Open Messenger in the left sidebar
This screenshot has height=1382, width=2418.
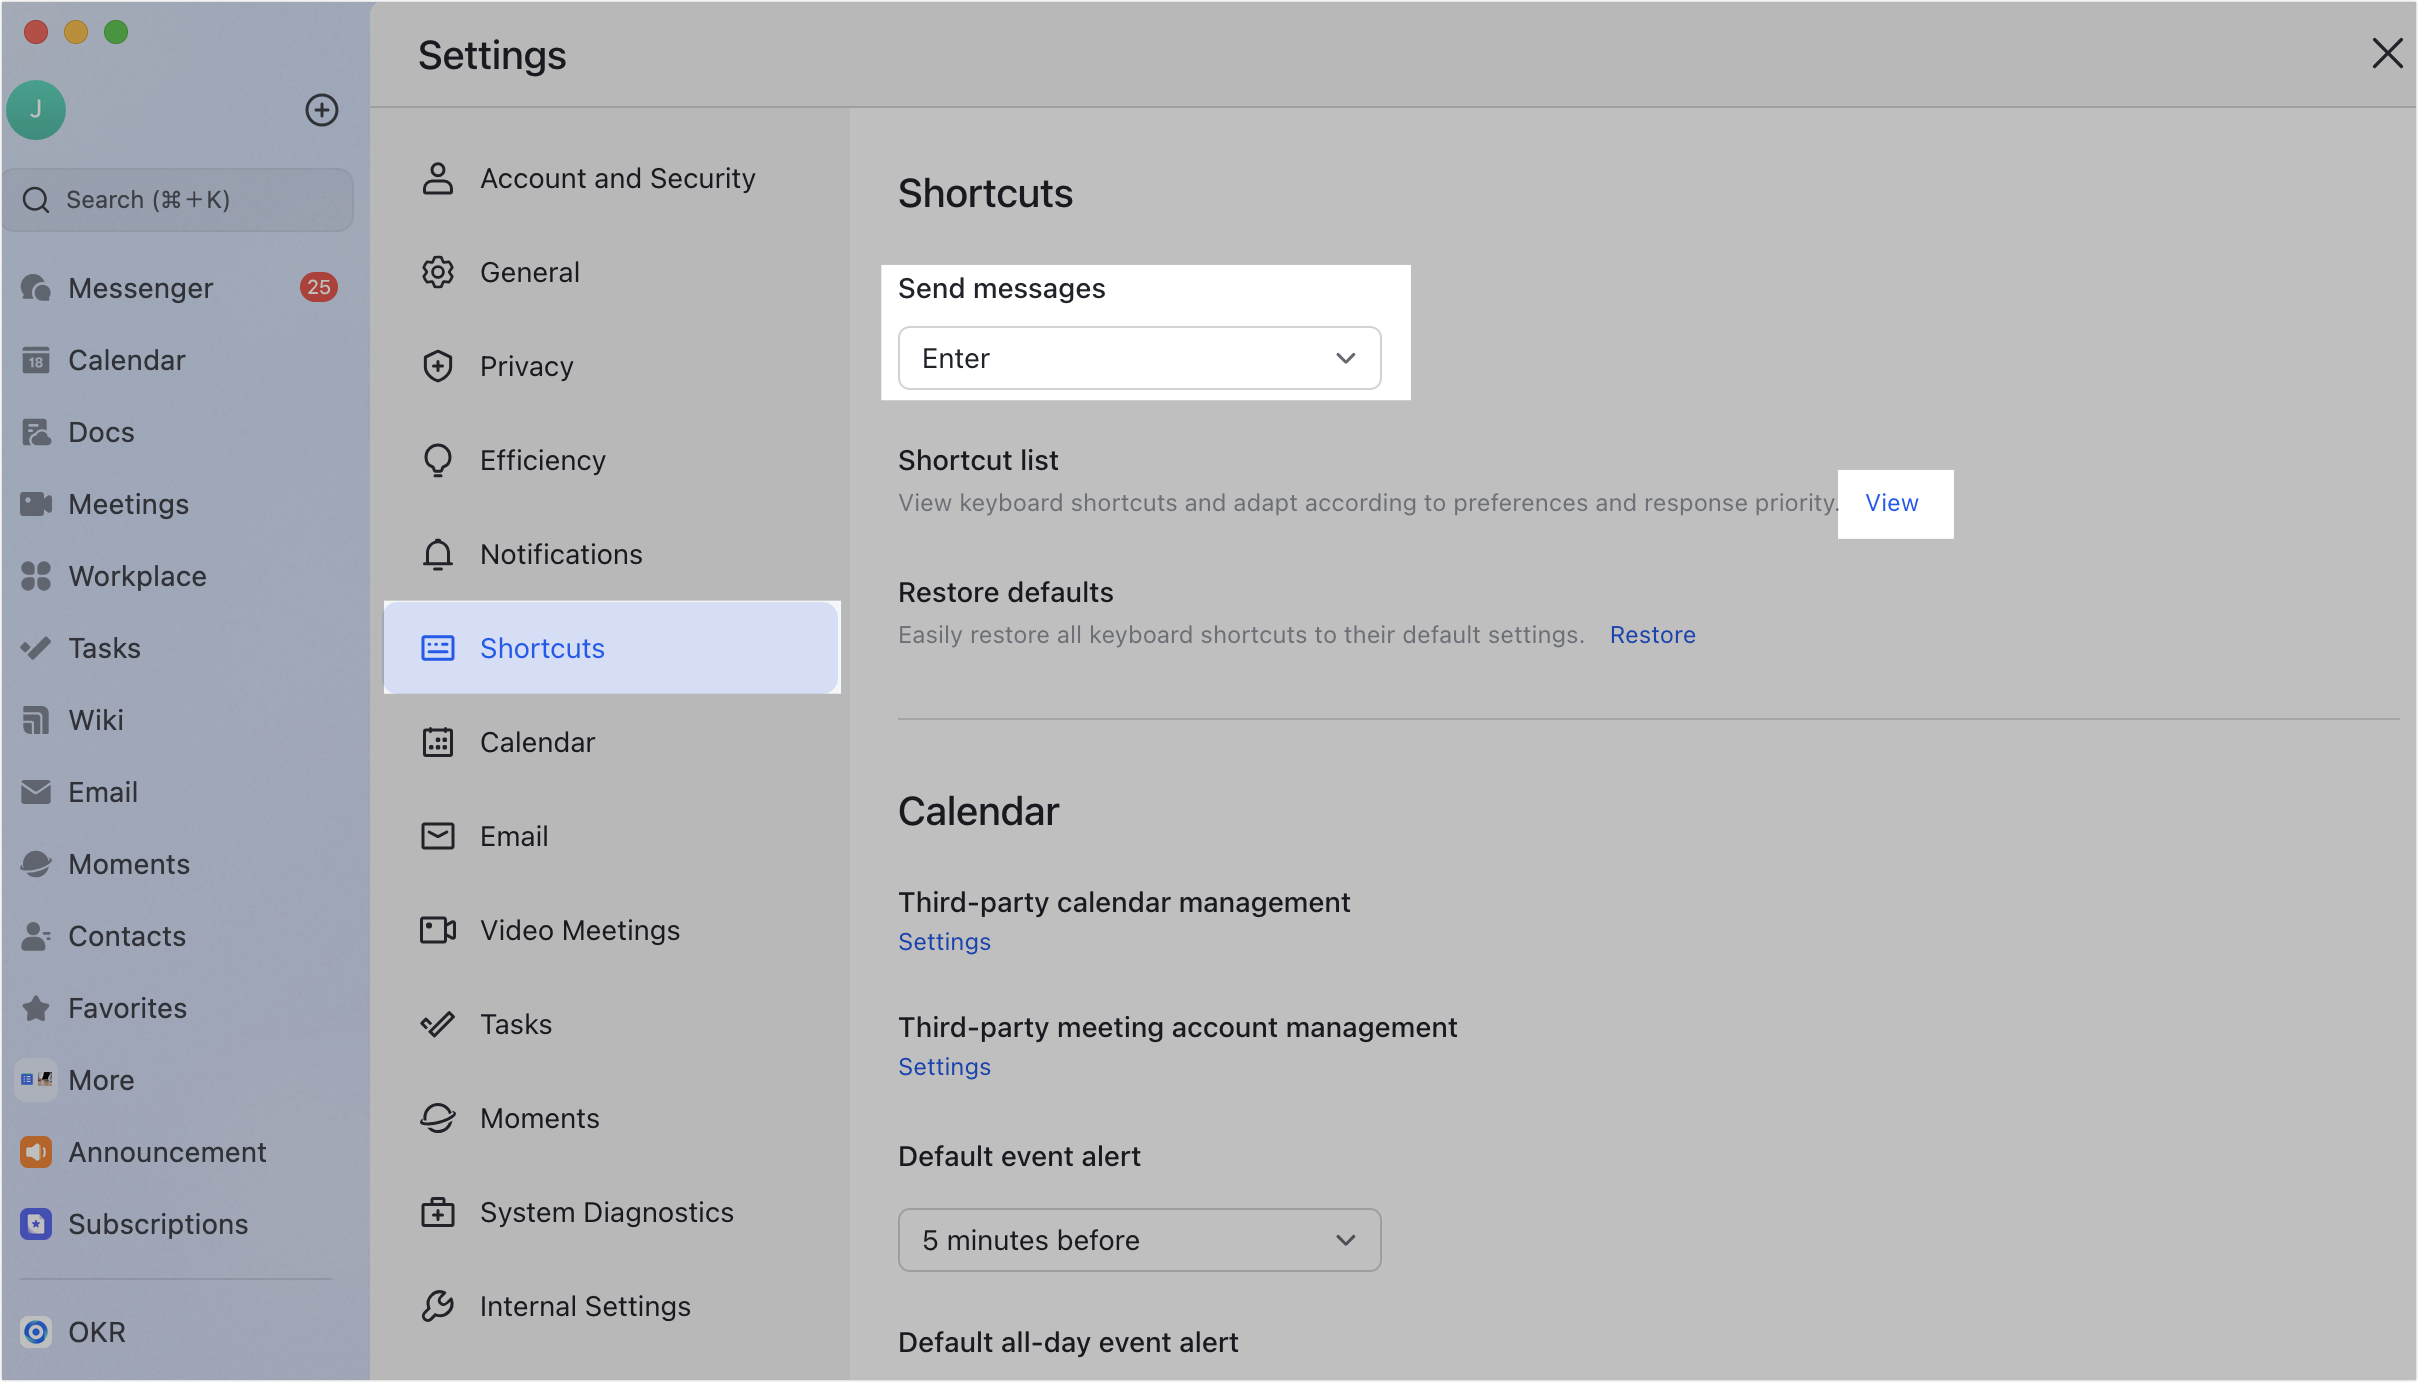[x=178, y=288]
